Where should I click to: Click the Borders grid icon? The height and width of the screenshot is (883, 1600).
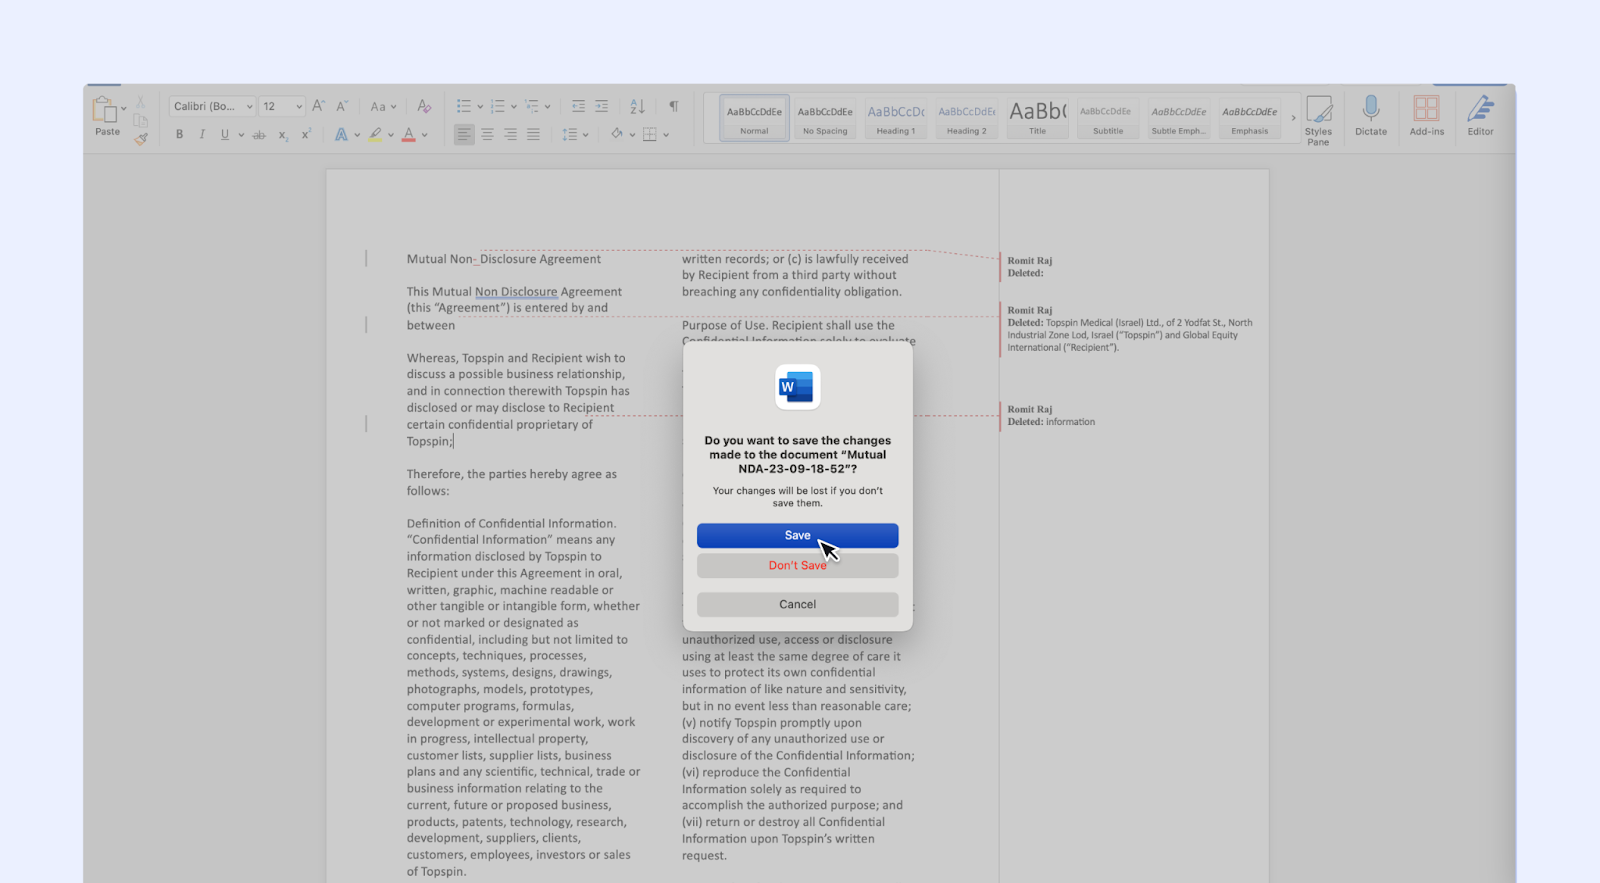tap(650, 134)
